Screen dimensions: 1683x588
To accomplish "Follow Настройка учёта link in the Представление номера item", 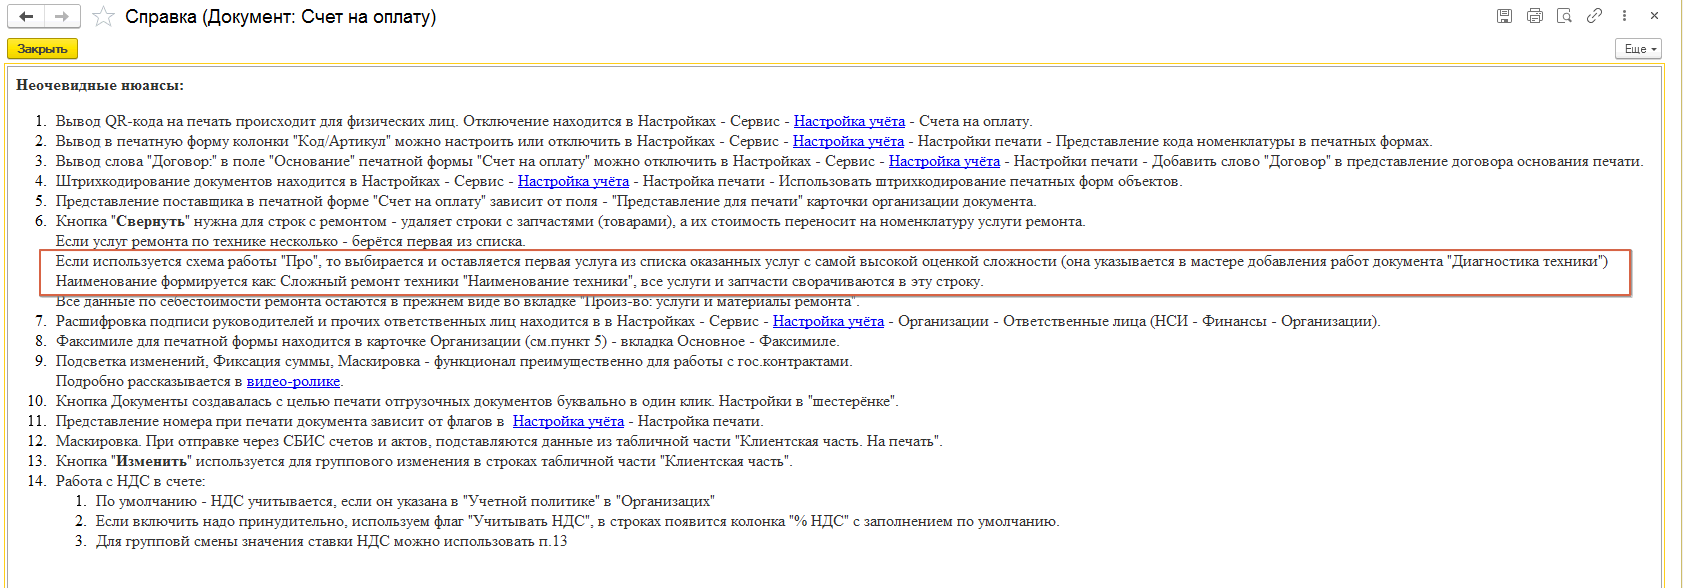I will pos(568,421).
